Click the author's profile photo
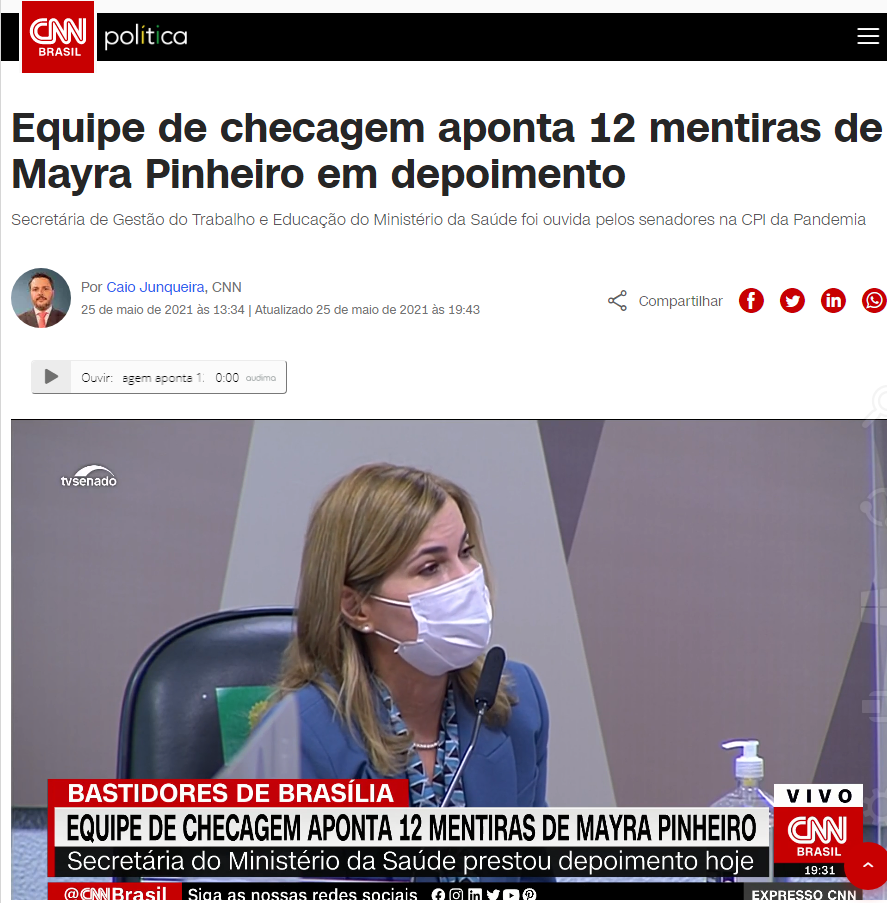 pos(41,298)
